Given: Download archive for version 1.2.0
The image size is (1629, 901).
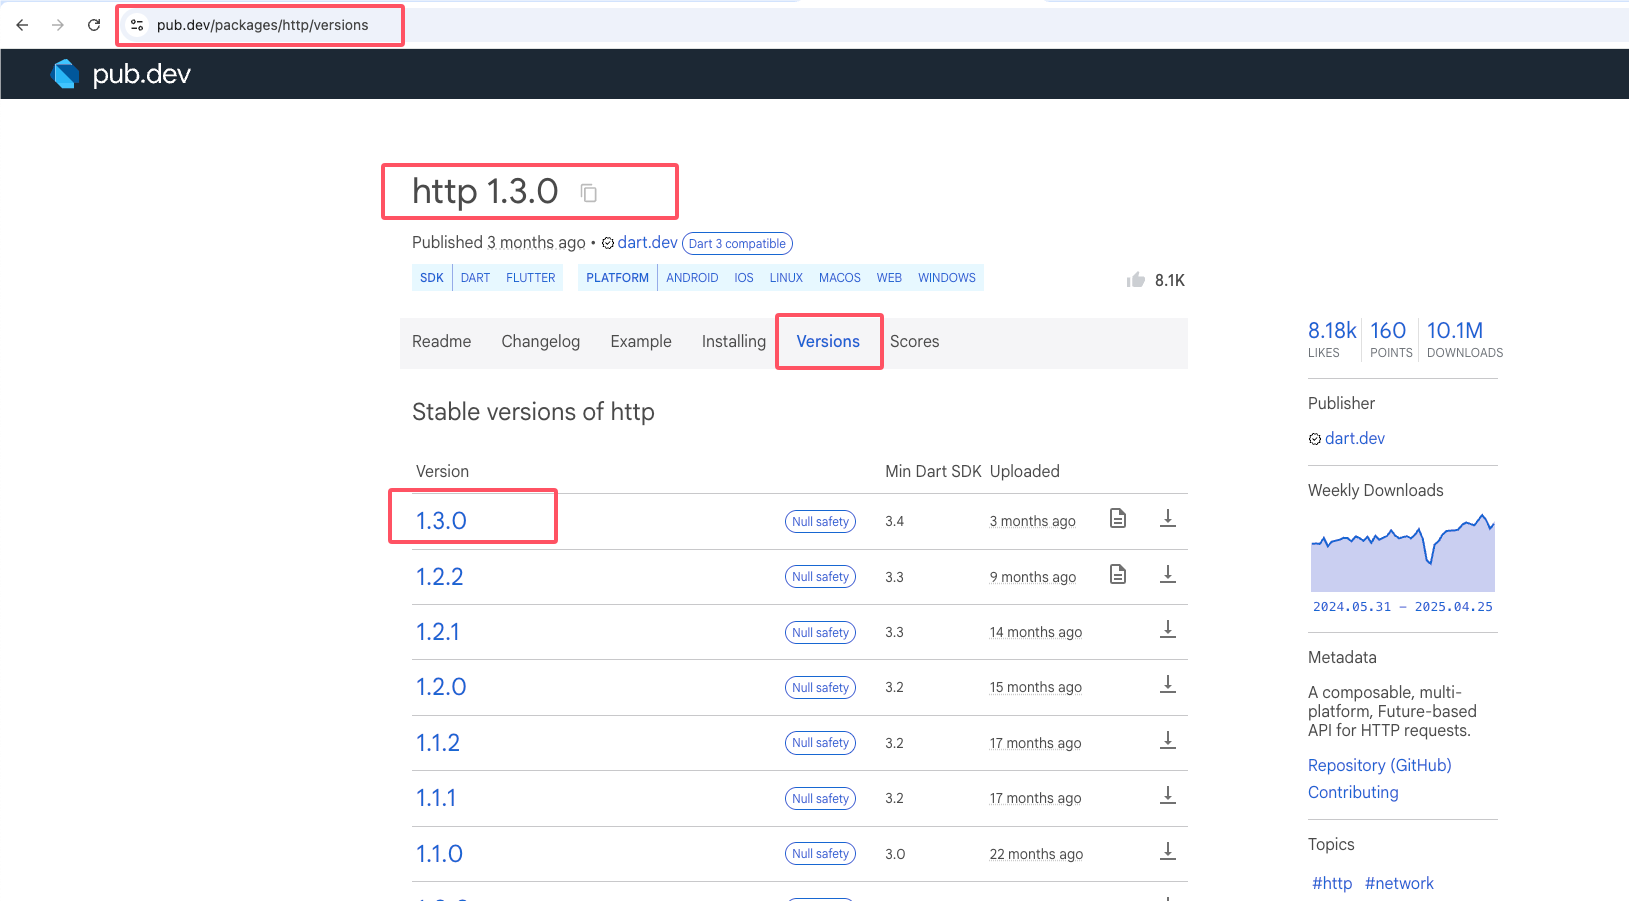Looking at the screenshot, I should point(1167,684).
